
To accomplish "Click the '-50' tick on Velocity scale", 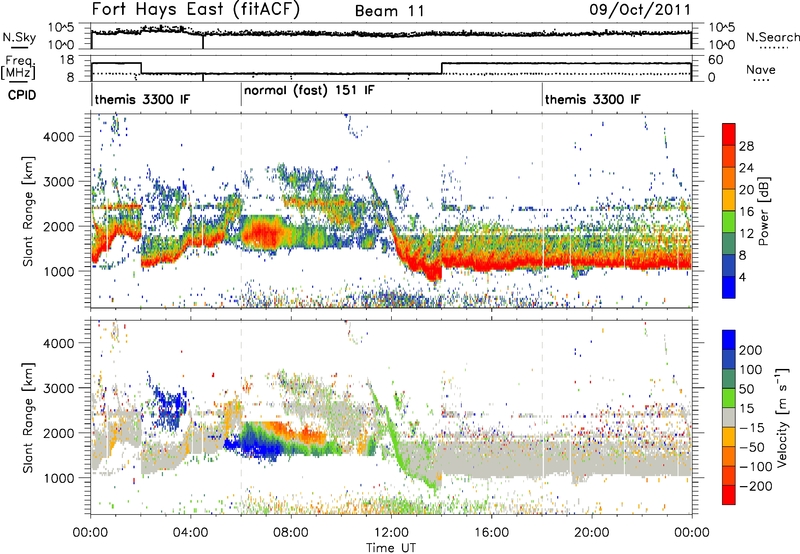I will click(x=752, y=447).
